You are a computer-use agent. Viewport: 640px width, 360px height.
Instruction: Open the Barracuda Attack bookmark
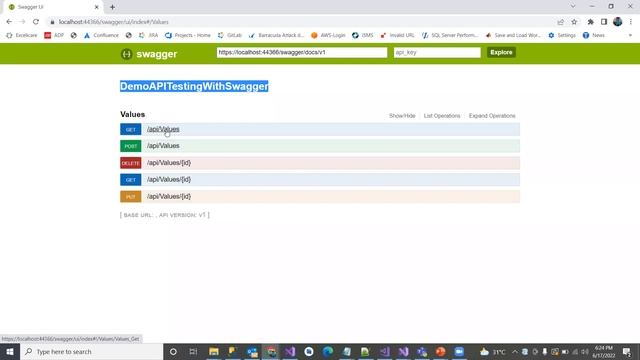276,36
